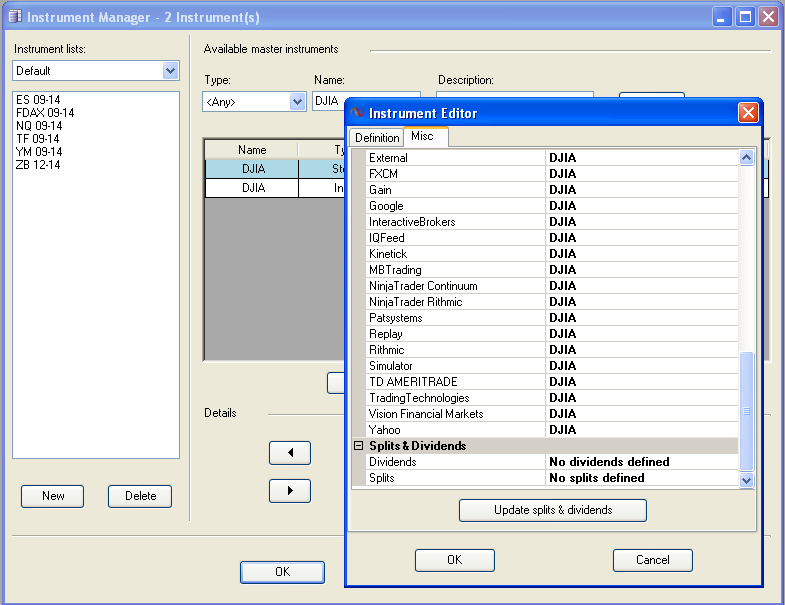Click the Rithmic label in the symbol map
Screen dimensions: 785x605
[x=386, y=350]
